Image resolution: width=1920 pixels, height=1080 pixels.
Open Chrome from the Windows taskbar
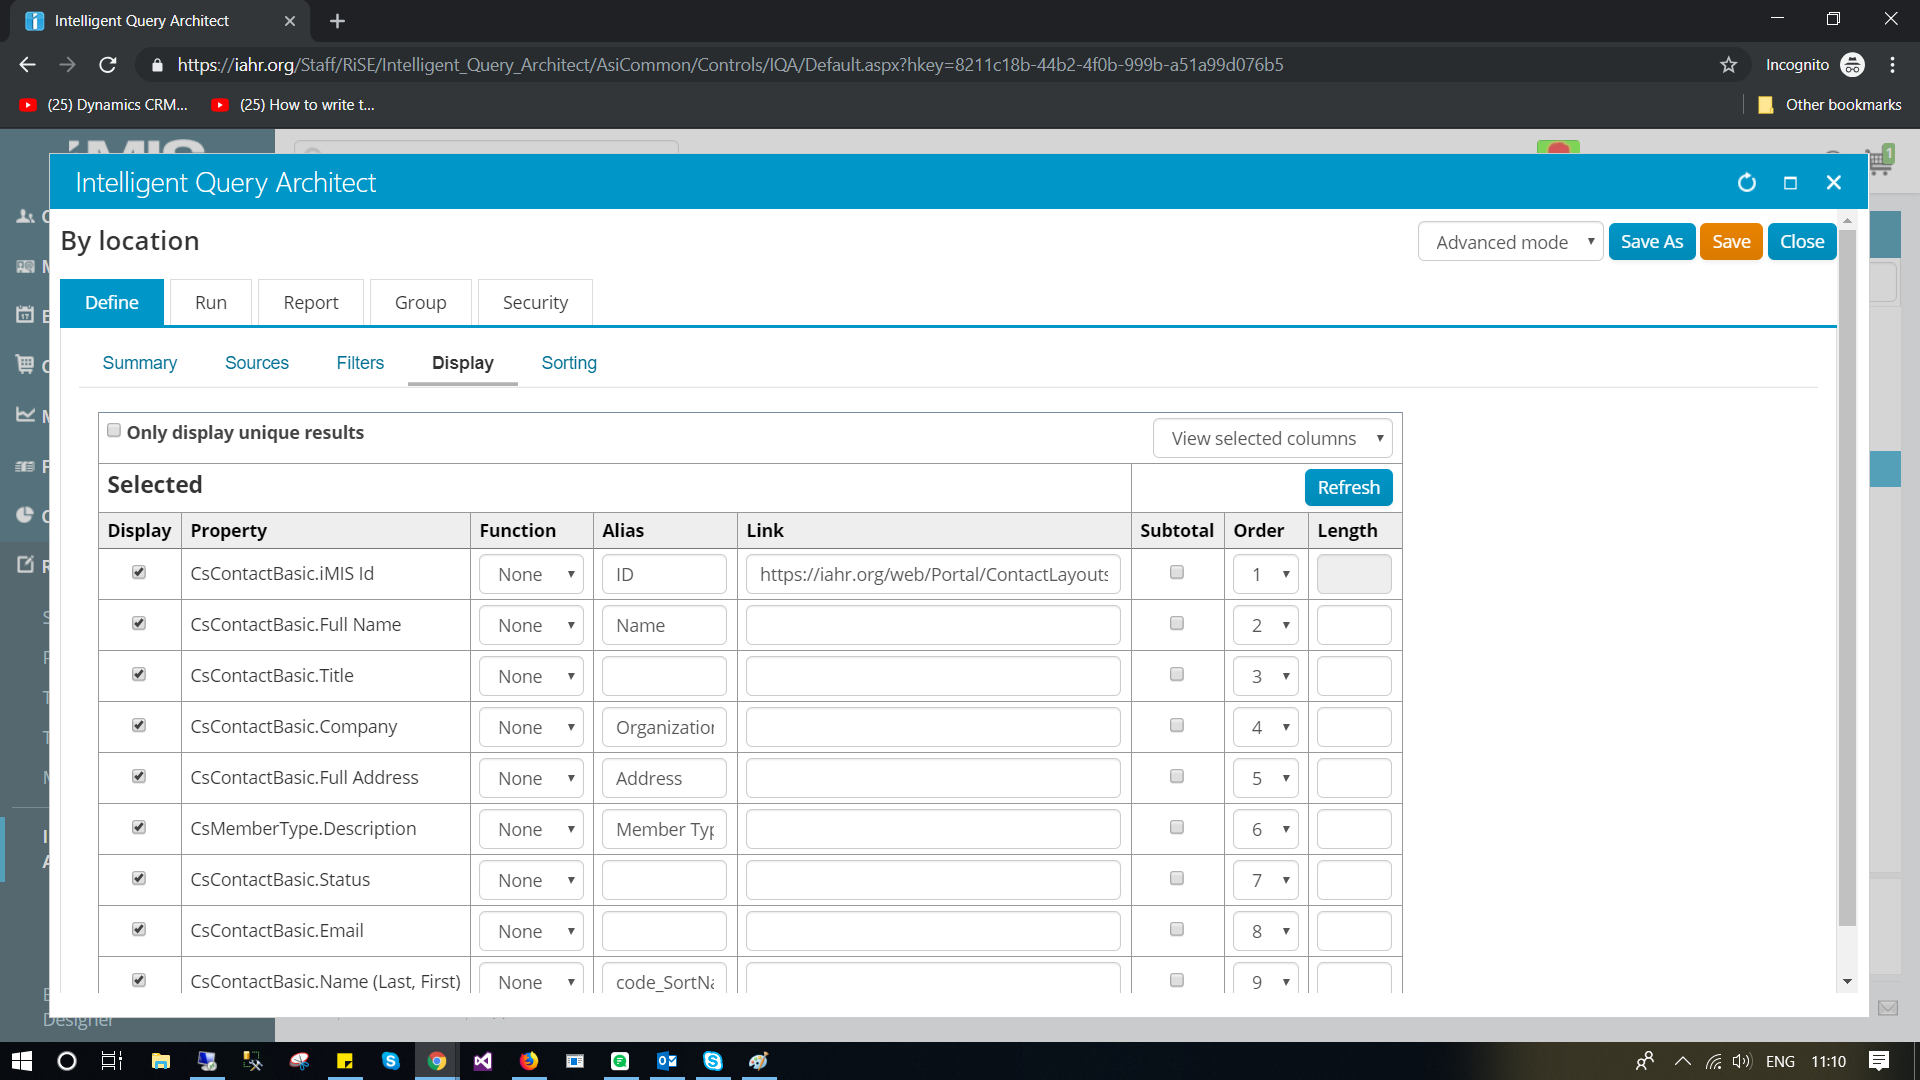tap(437, 1061)
